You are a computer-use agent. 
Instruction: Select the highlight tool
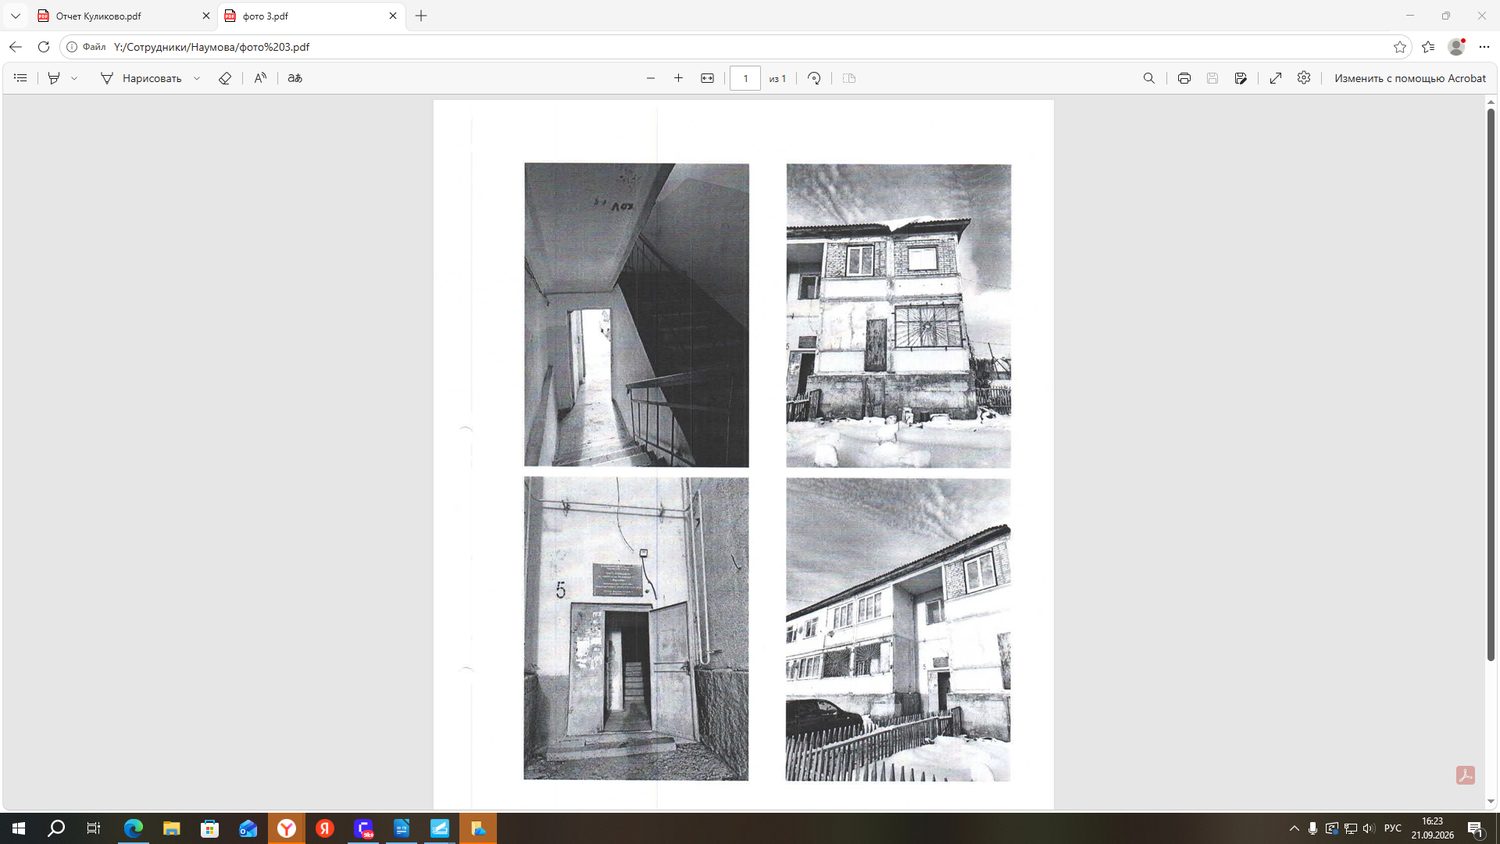54,78
